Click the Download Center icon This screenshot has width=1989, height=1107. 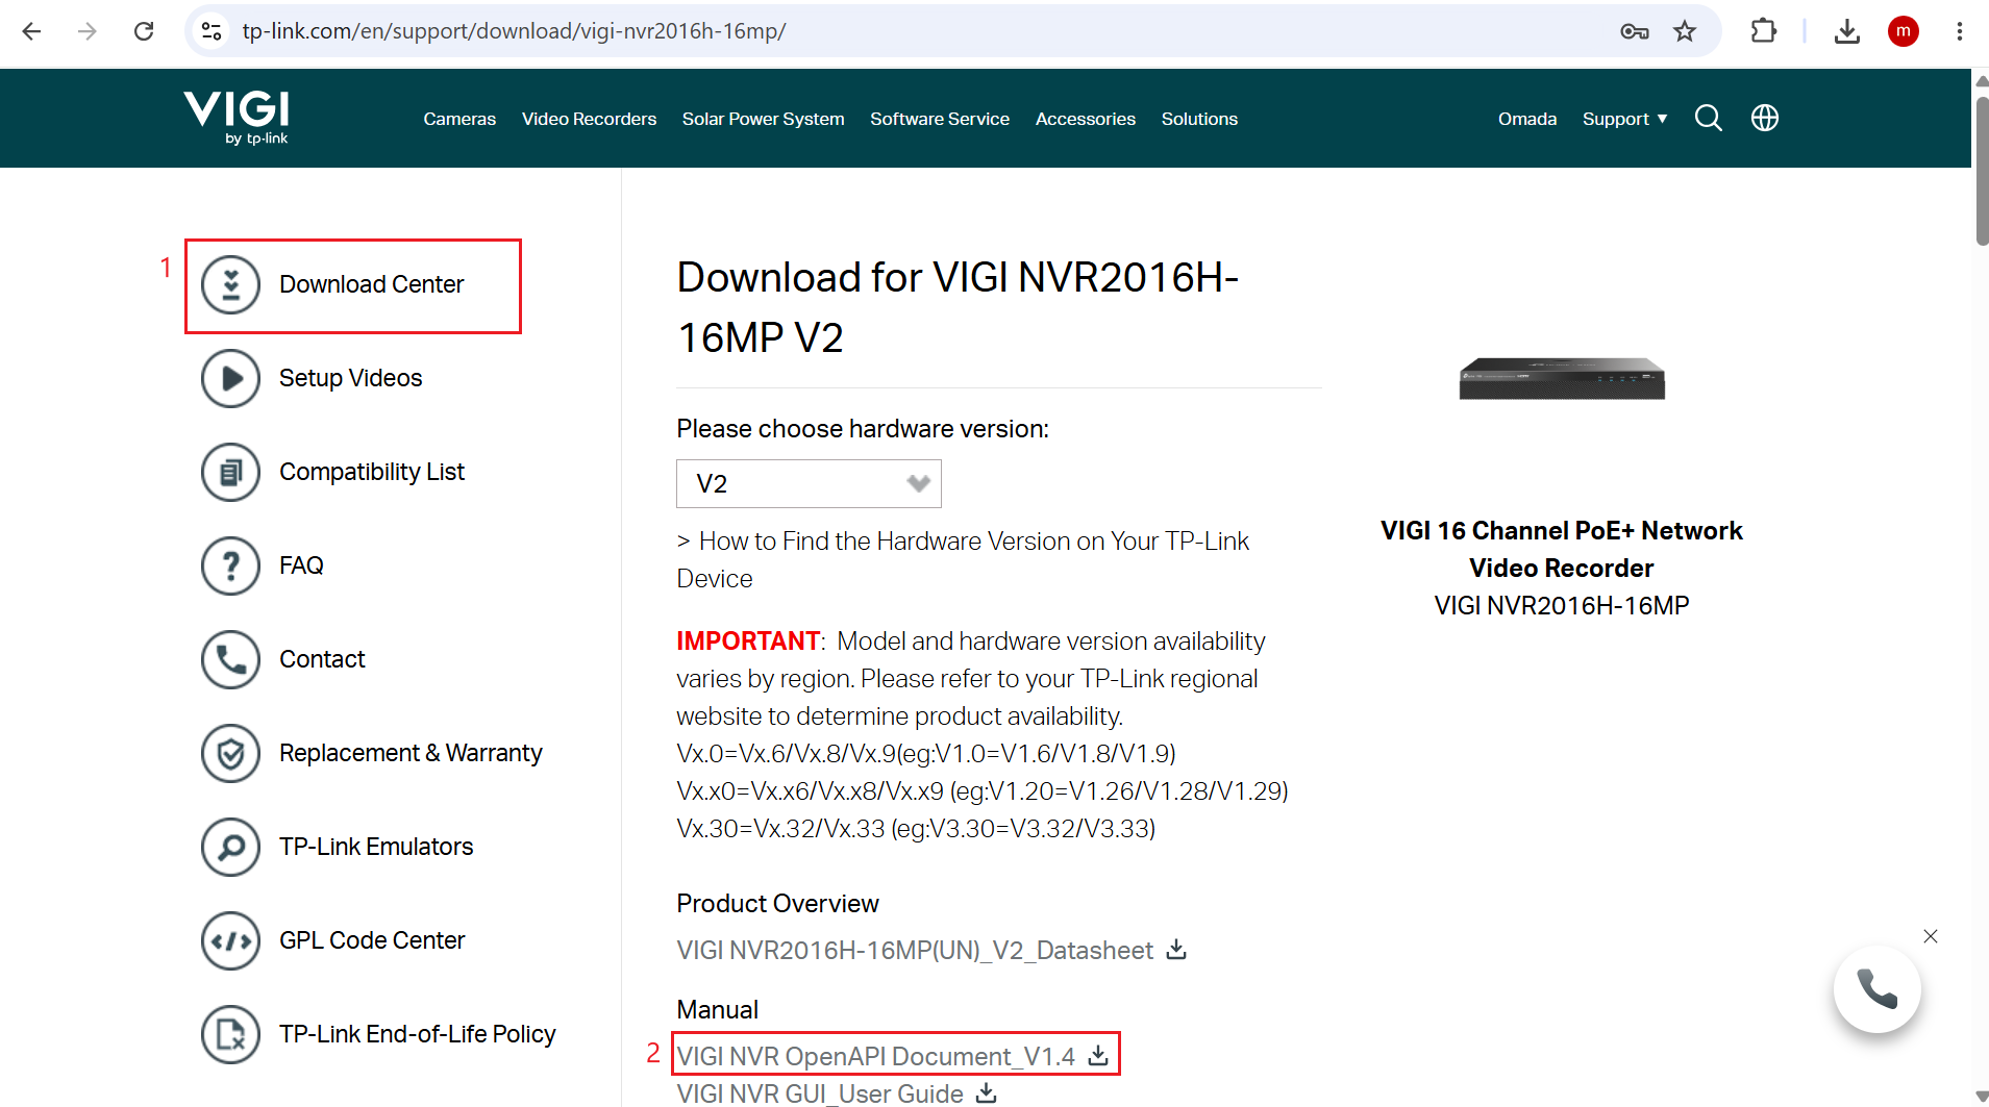point(230,284)
